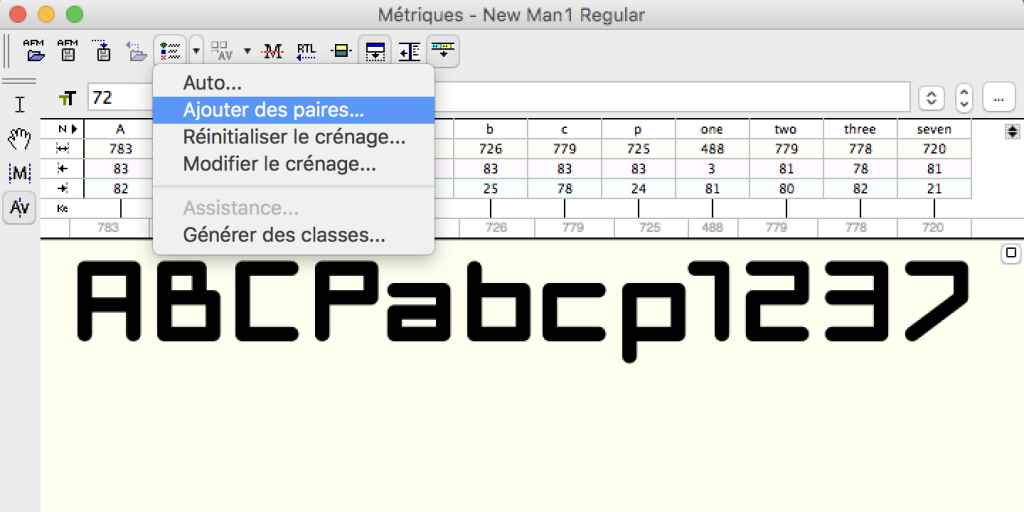Image resolution: width=1024 pixels, height=512 pixels.
Task: Click the Open AFM file icon
Action: 36,50
